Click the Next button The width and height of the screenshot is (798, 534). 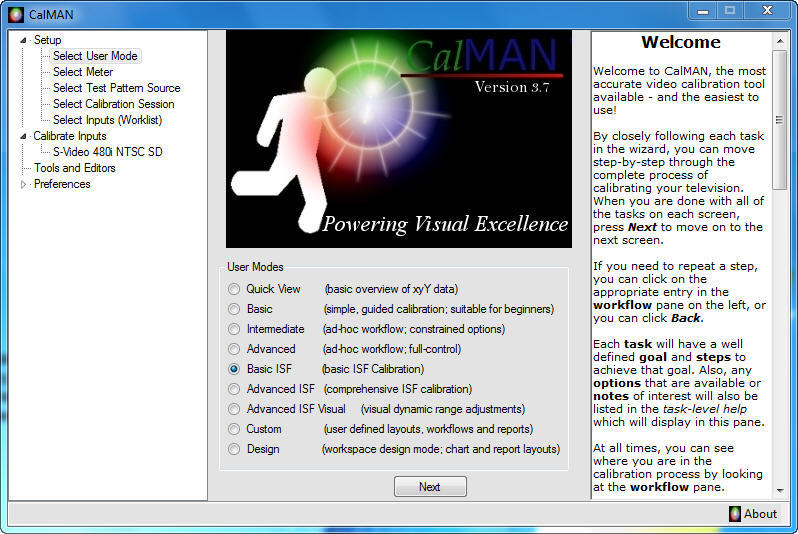(x=430, y=487)
